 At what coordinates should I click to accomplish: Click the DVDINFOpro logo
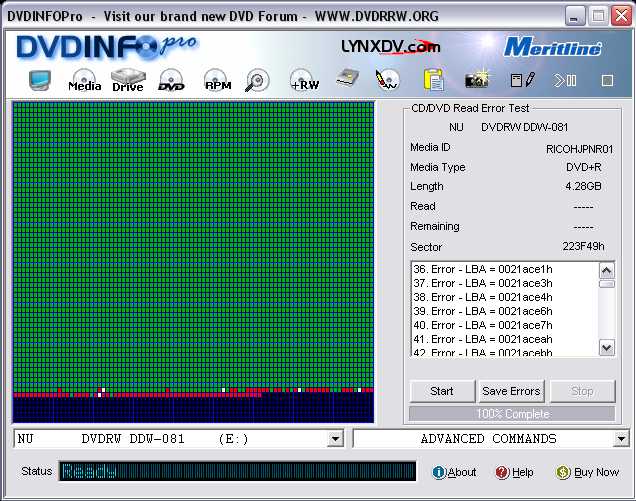tap(107, 47)
